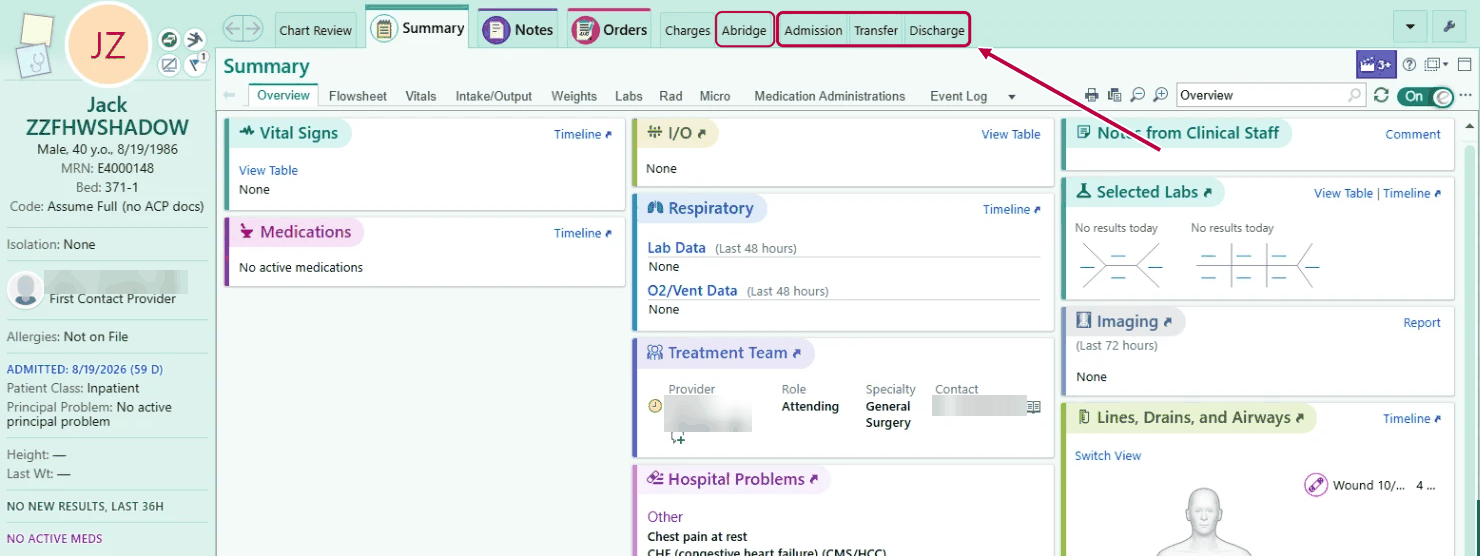The image size is (1480, 556).
Task: Open the Transfer navigator tab
Action: pyautogui.click(x=876, y=30)
